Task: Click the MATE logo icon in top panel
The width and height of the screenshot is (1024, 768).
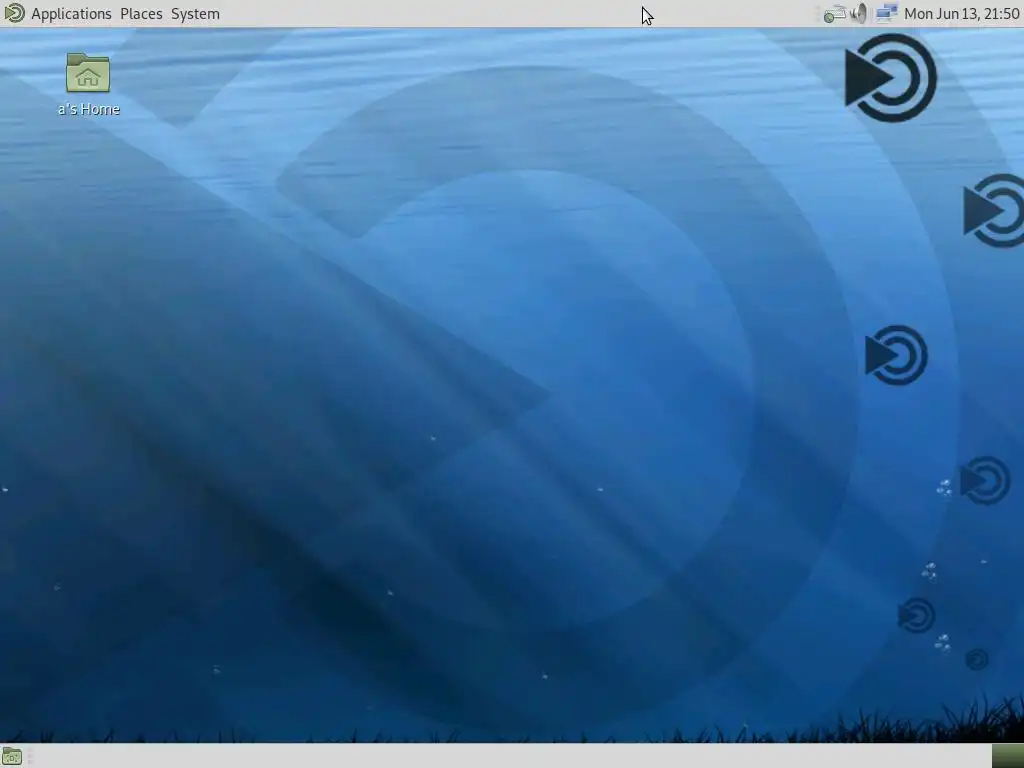Action: 14,13
